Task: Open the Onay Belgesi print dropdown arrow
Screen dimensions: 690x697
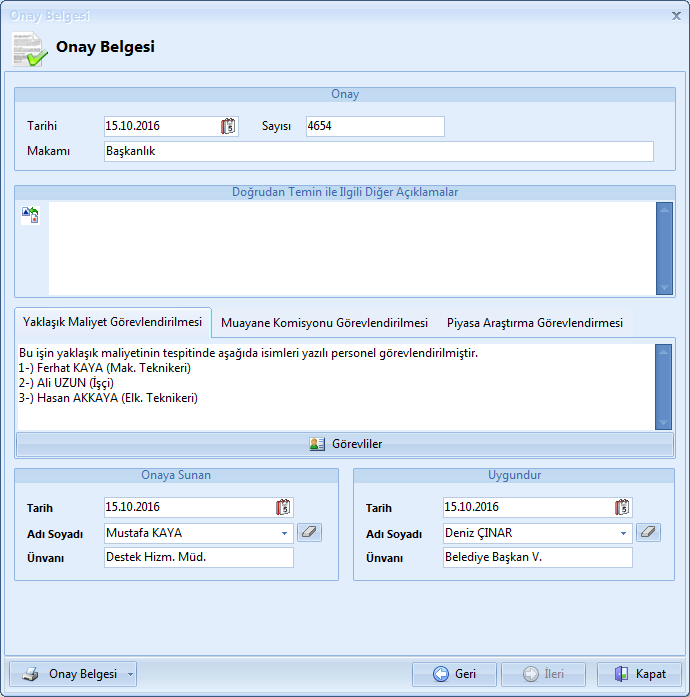Action: click(130, 674)
